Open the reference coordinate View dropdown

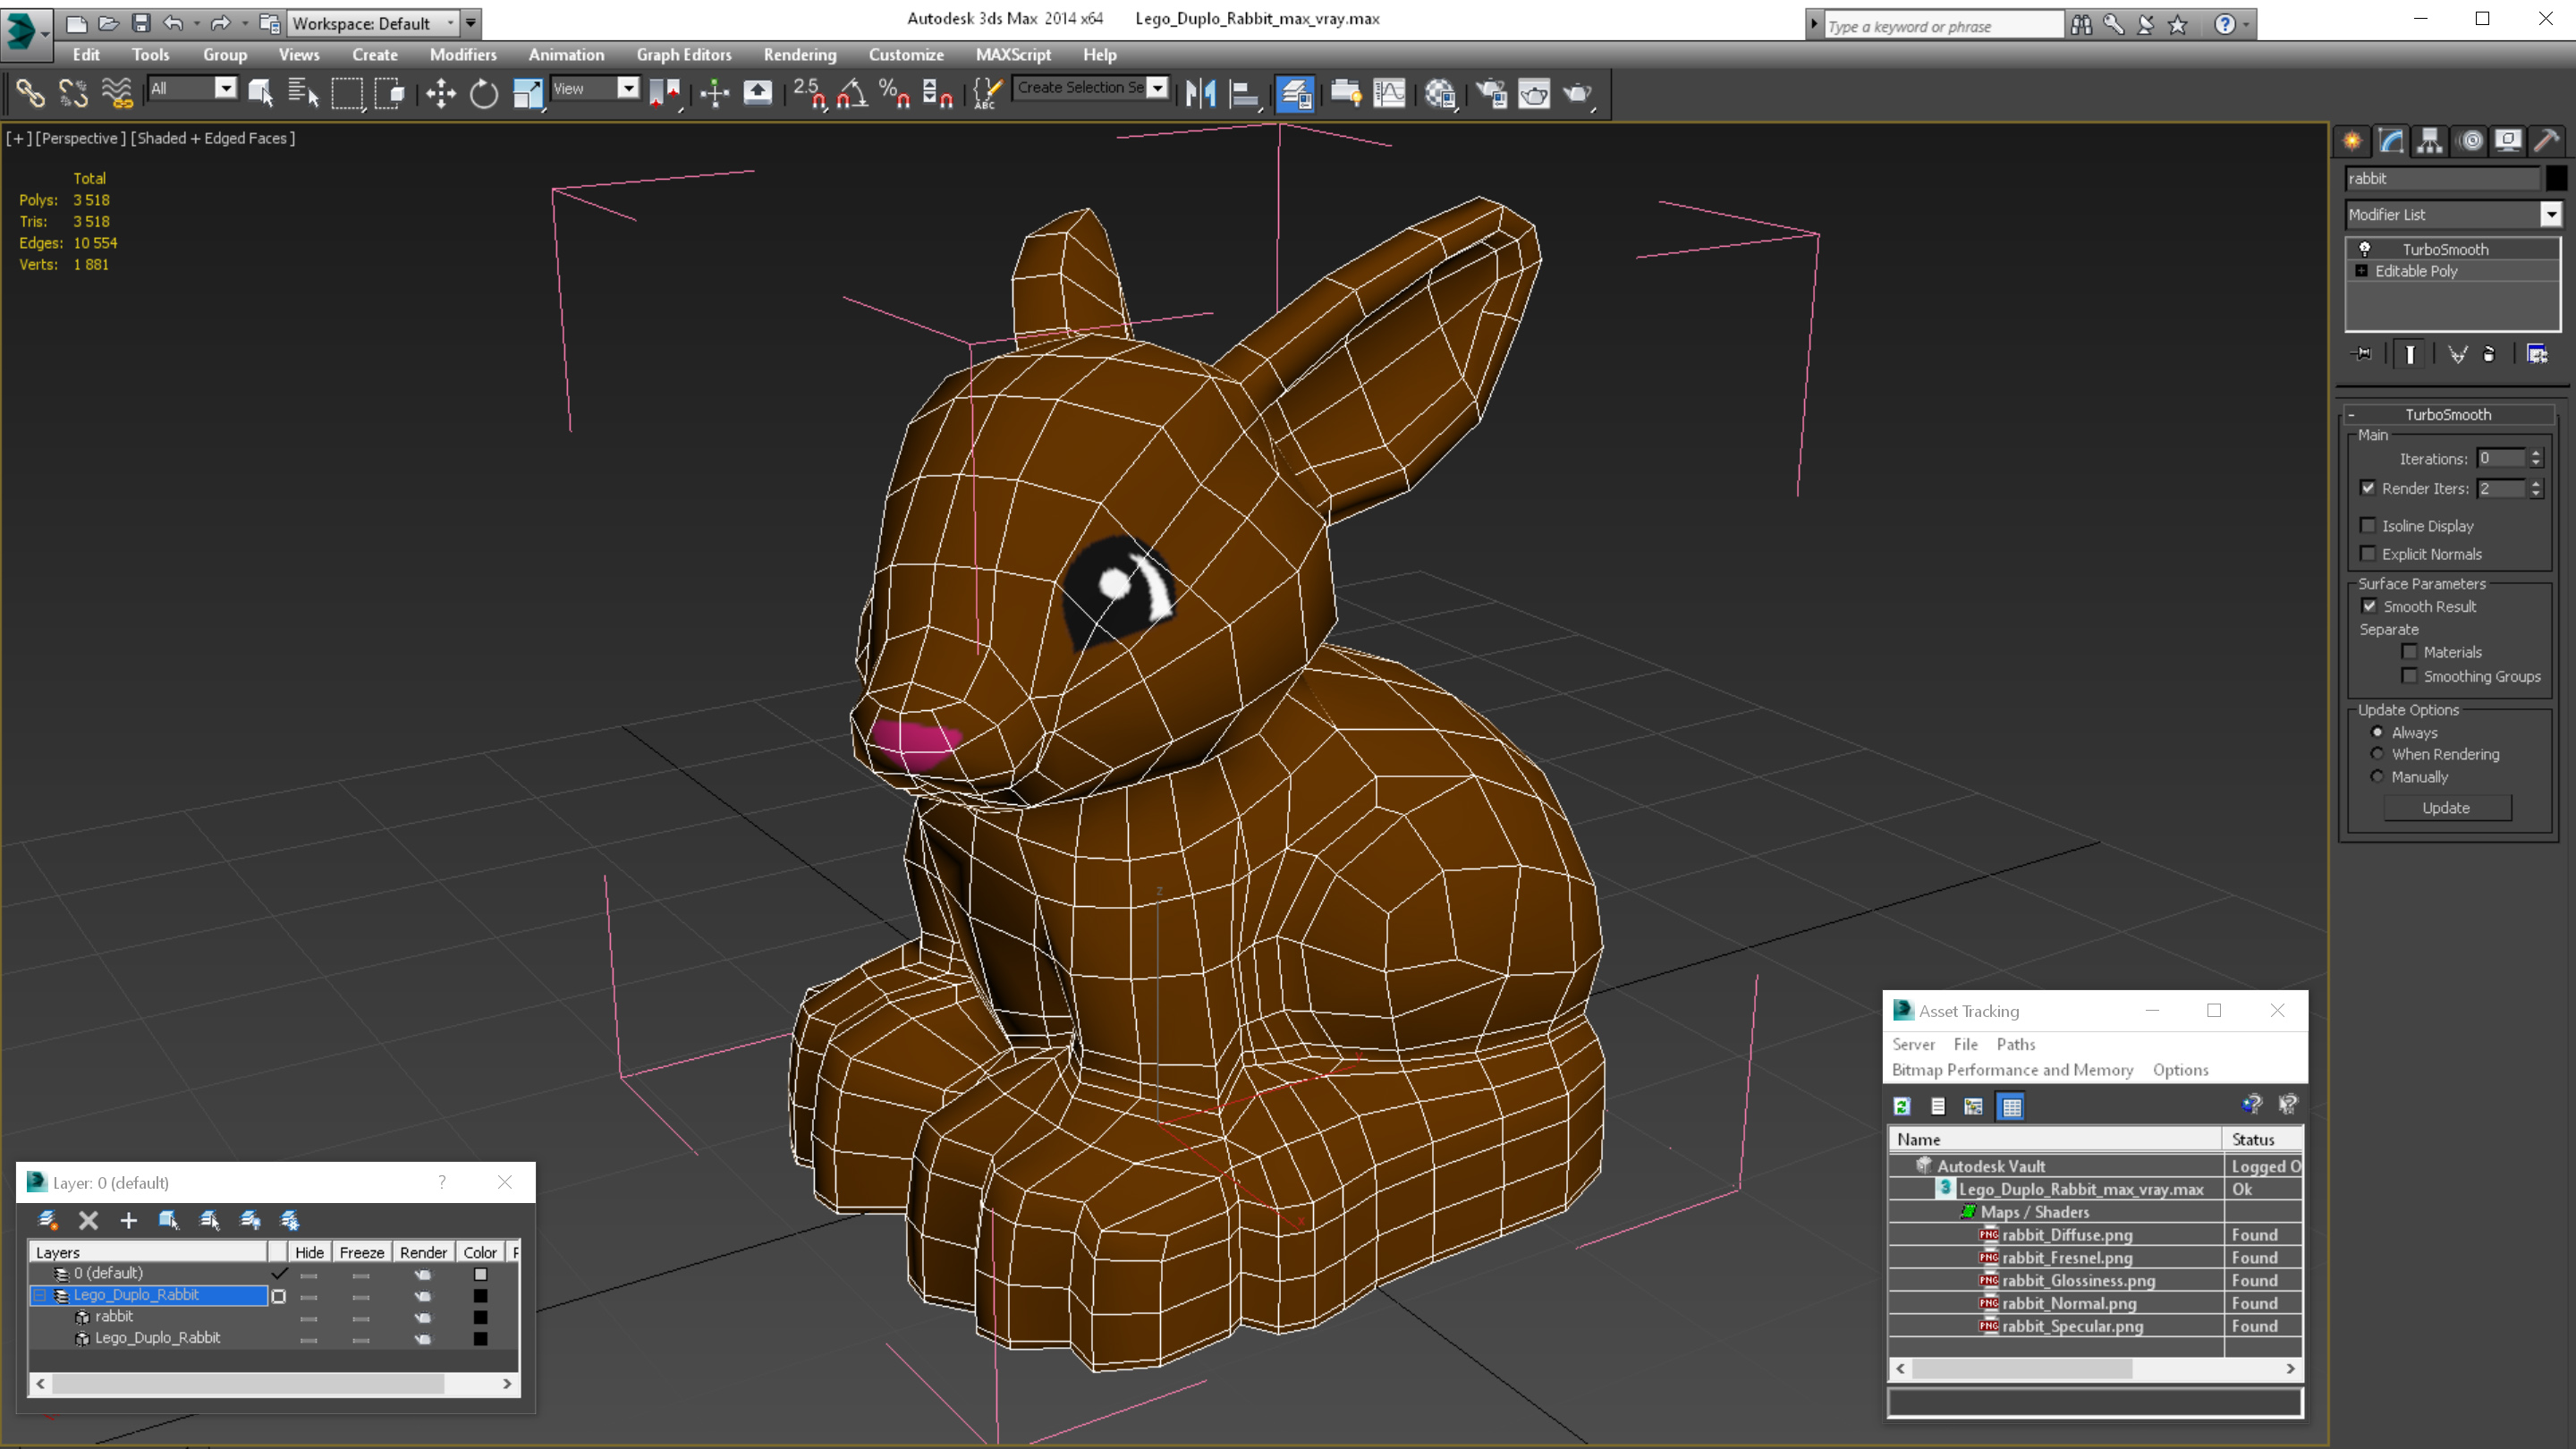(596, 89)
